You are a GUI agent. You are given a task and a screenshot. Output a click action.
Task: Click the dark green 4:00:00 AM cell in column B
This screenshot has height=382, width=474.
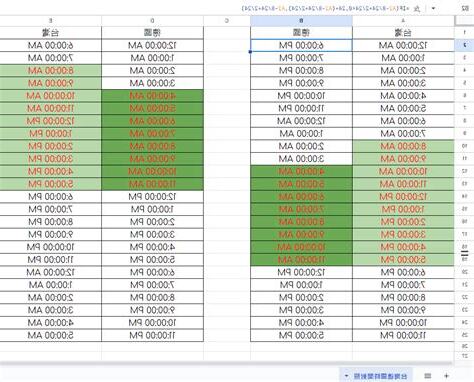coord(301,172)
